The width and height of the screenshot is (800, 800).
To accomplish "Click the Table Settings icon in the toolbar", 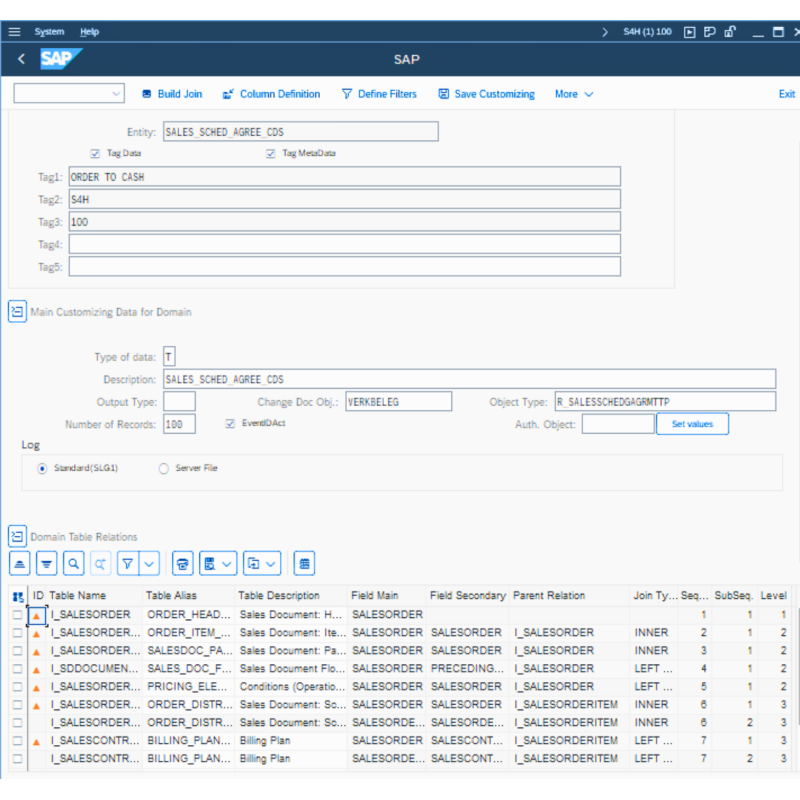I will click(x=304, y=563).
